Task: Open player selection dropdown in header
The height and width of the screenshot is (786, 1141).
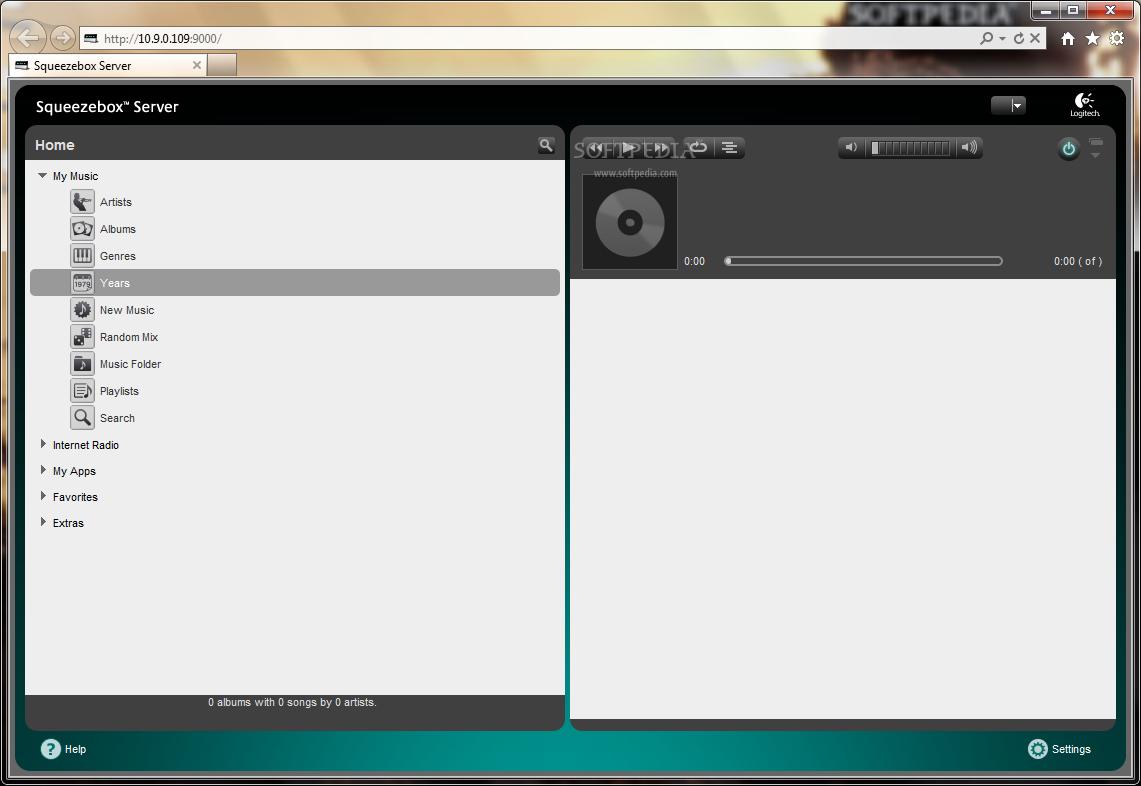Action: pos(1009,106)
